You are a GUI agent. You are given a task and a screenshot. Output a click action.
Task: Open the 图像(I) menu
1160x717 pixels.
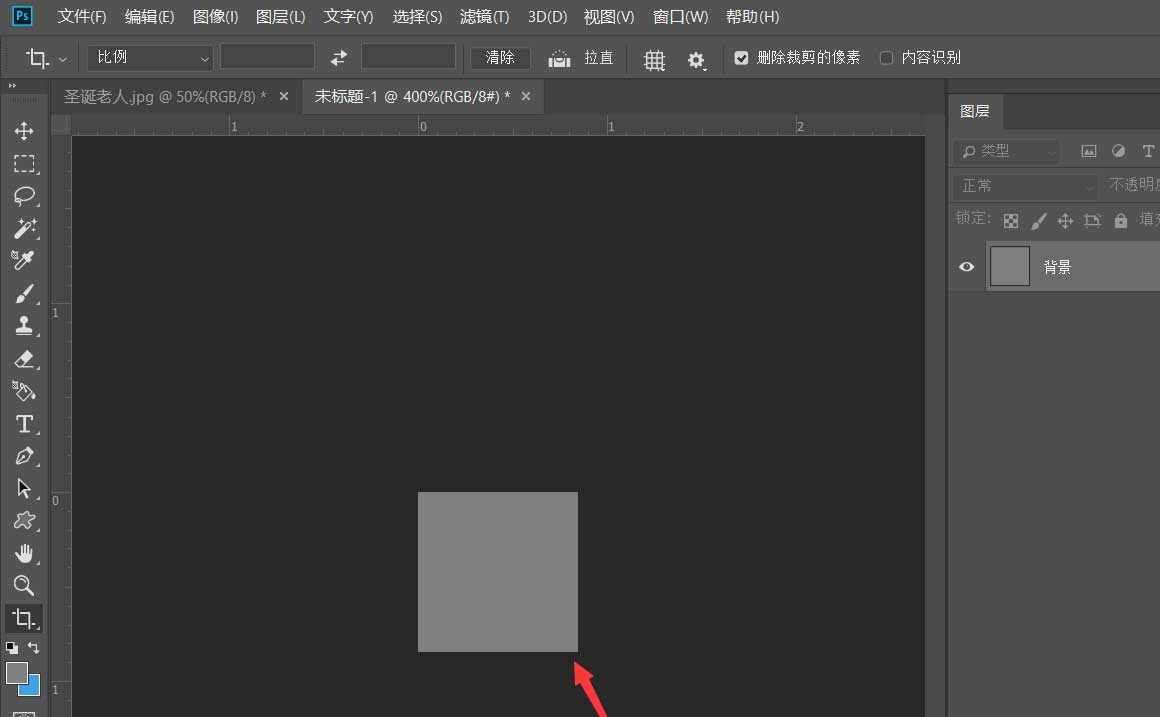215,16
